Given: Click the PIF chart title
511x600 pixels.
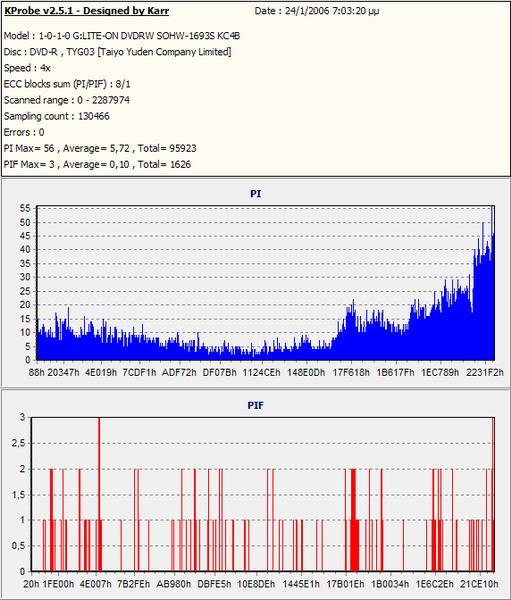Looking at the screenshot, I should click(255, 405).
